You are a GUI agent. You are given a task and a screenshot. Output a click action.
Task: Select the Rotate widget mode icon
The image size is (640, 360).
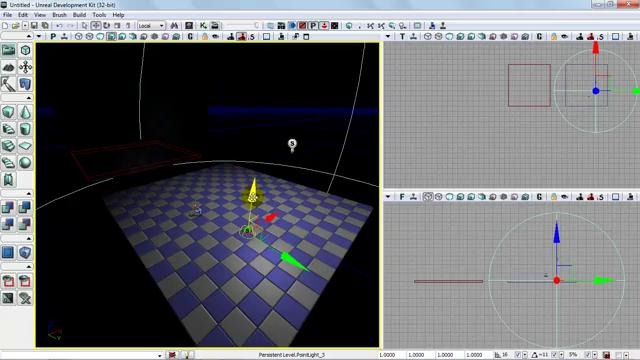tap(107, 26)
